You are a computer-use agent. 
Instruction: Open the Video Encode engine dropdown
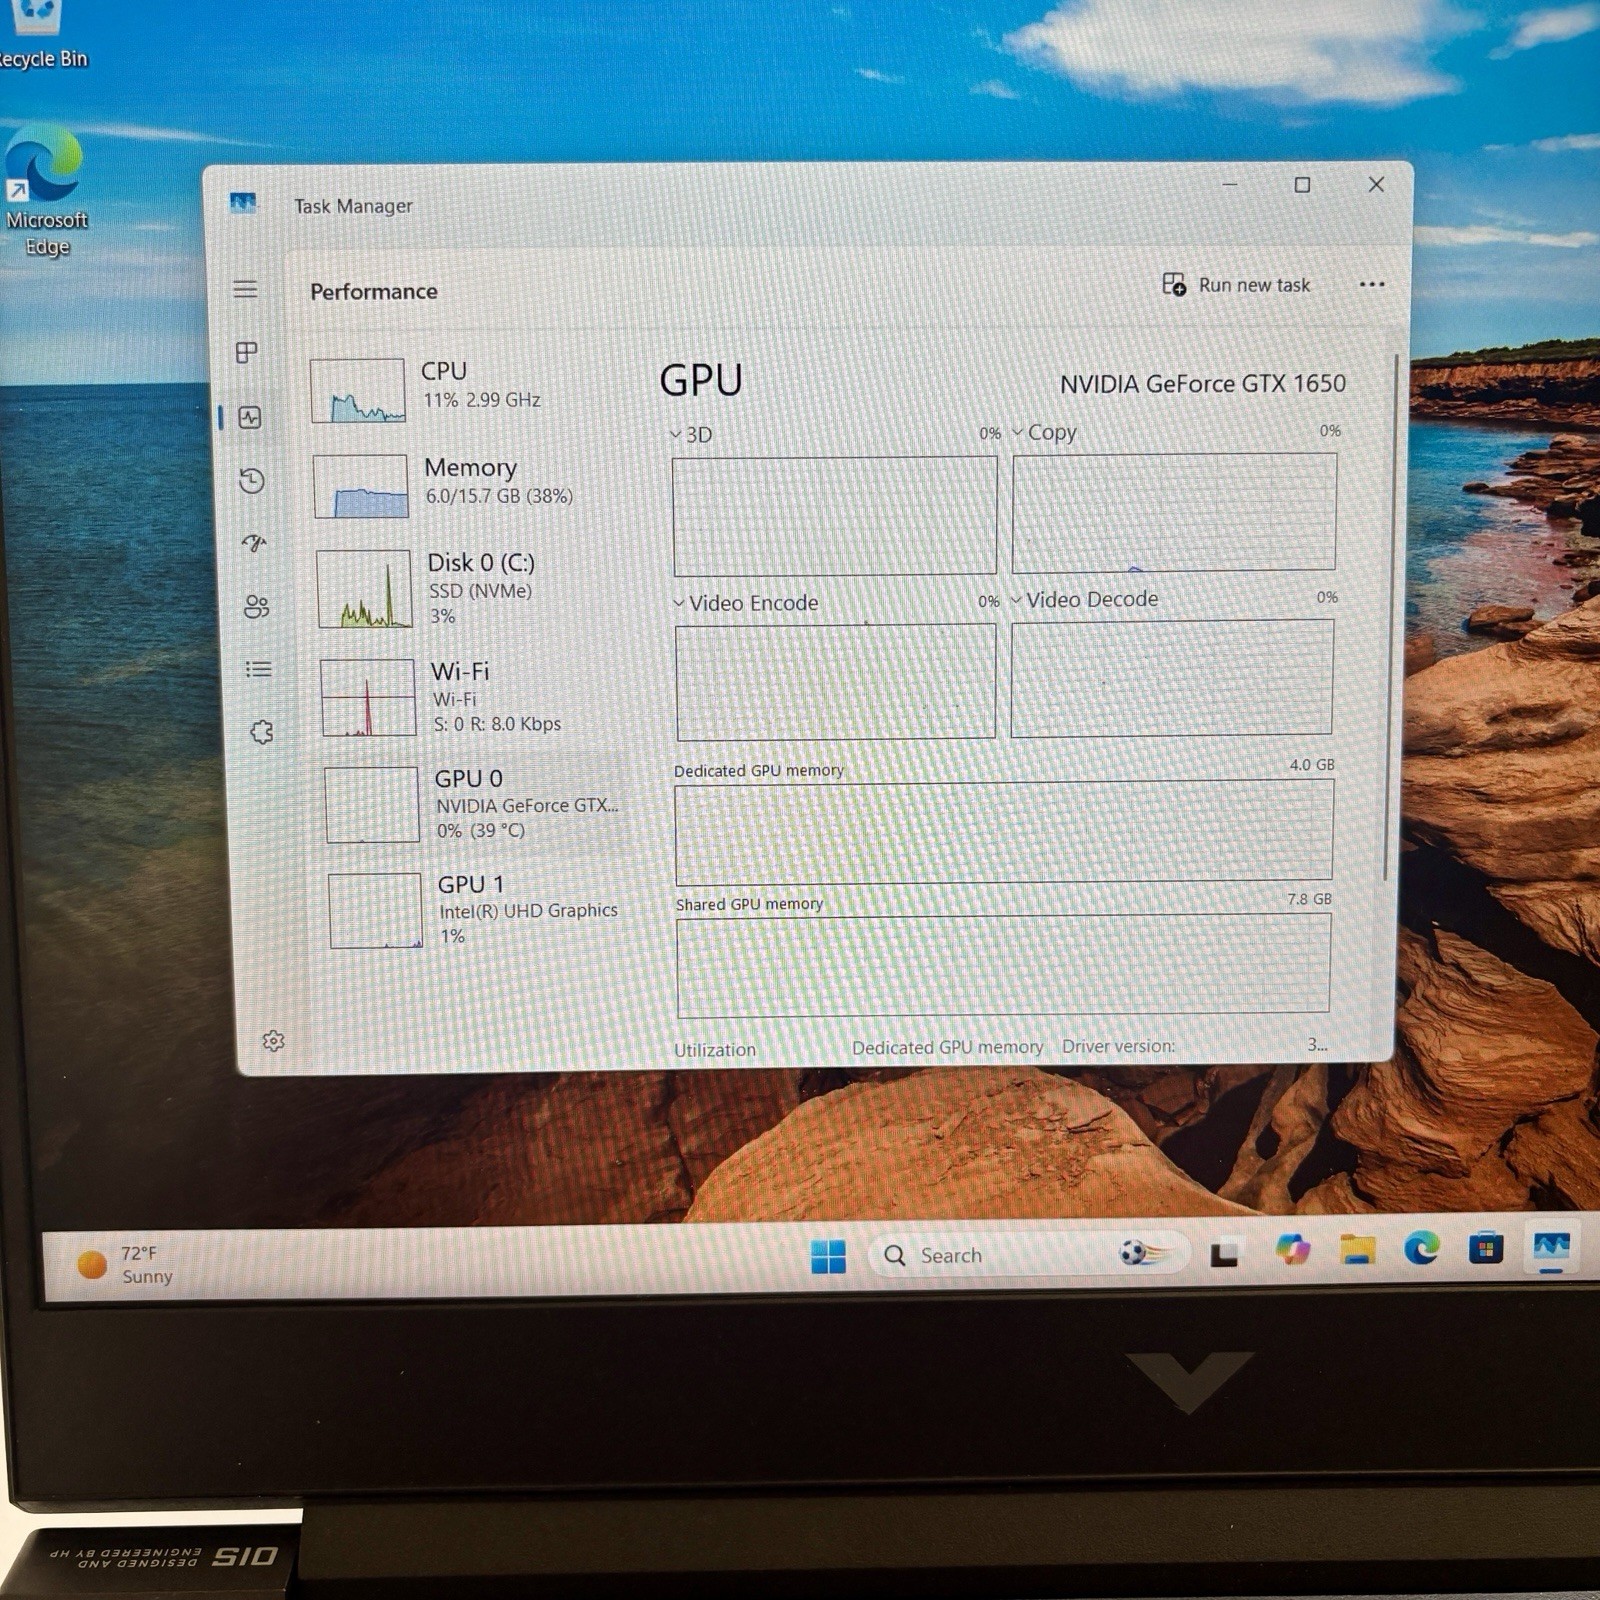[746, 603]
